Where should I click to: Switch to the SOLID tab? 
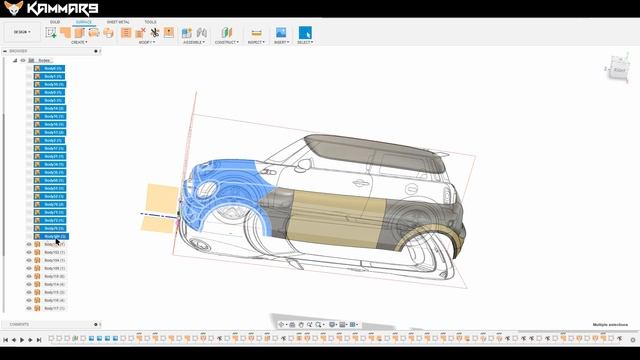click(x=55, y=22)
